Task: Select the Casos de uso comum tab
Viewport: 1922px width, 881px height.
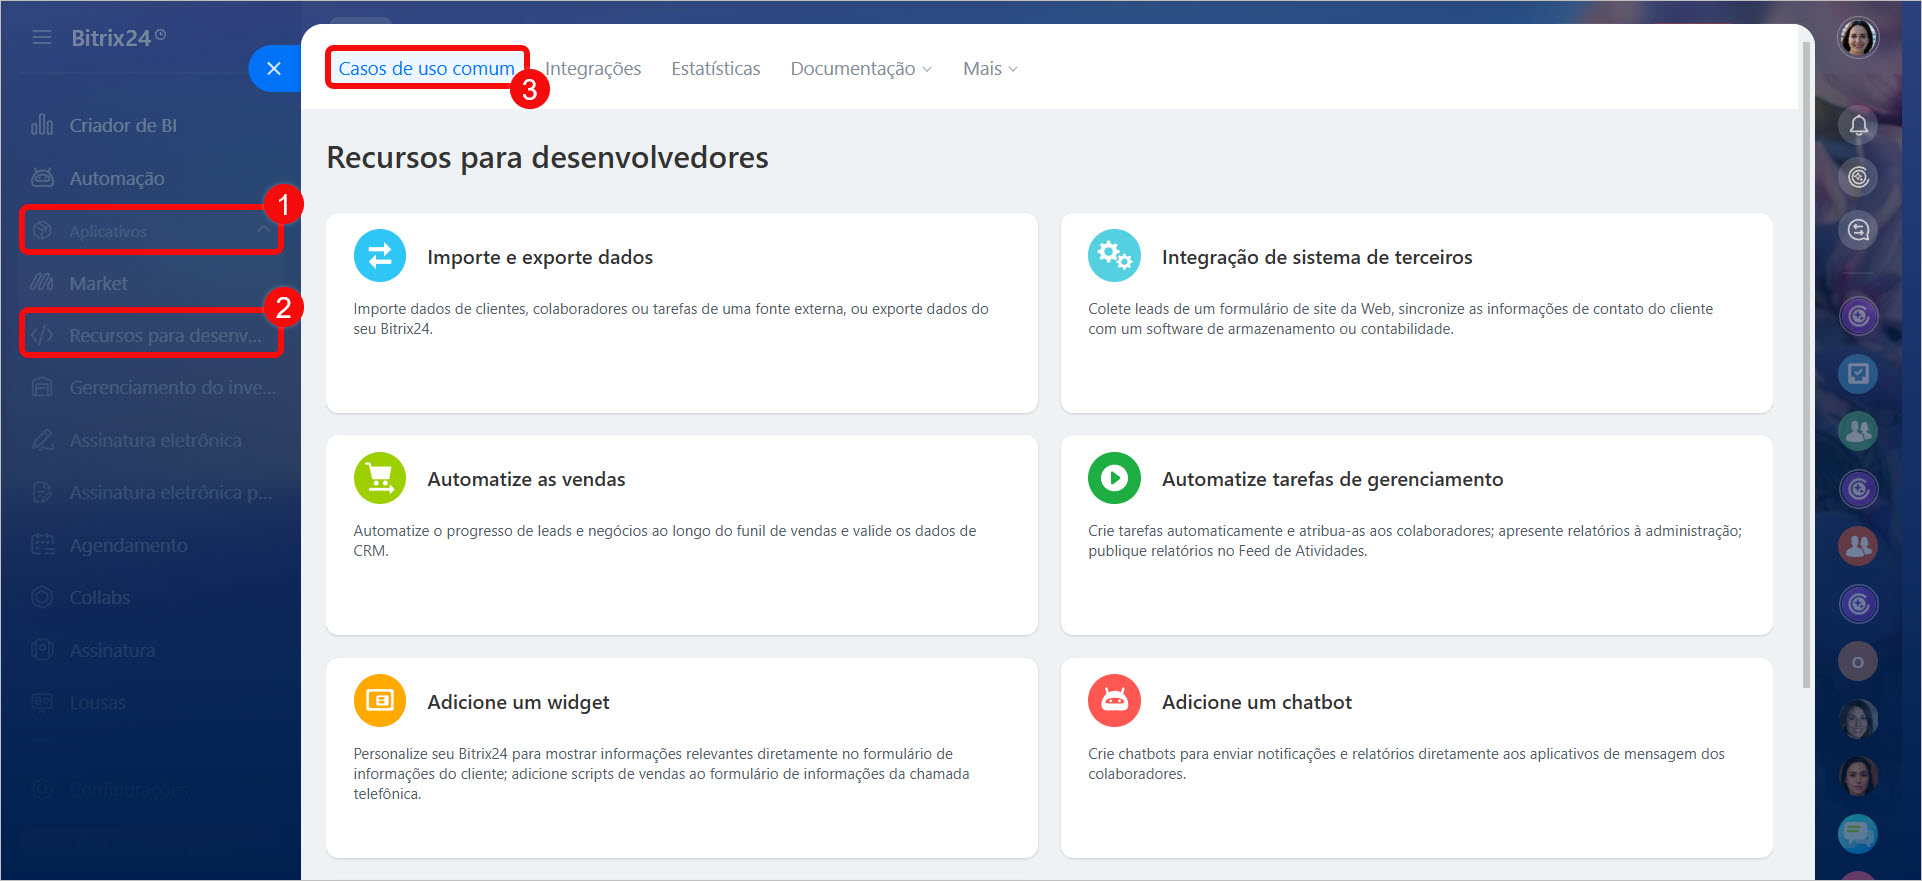Action: tap(426, 68)
